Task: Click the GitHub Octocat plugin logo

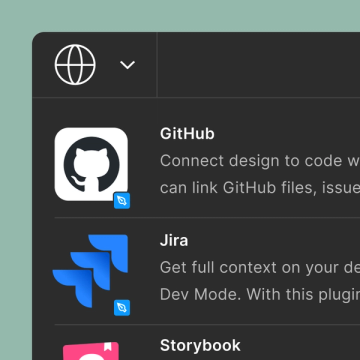Action: (x=91, y=164)
